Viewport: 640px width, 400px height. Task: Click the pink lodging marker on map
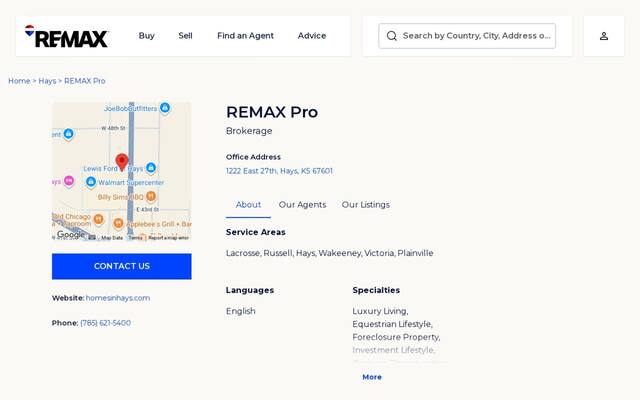(x=69, y=181)
